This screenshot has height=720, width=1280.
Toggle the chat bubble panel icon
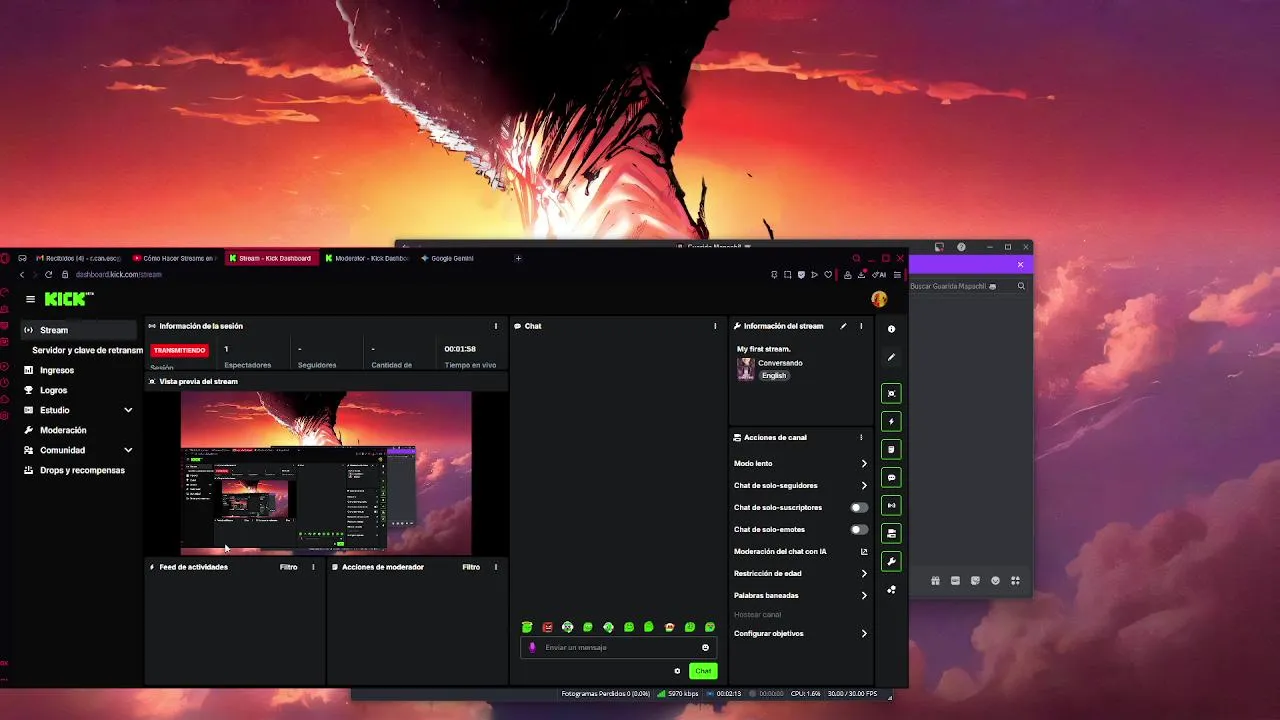click(891, 477)
